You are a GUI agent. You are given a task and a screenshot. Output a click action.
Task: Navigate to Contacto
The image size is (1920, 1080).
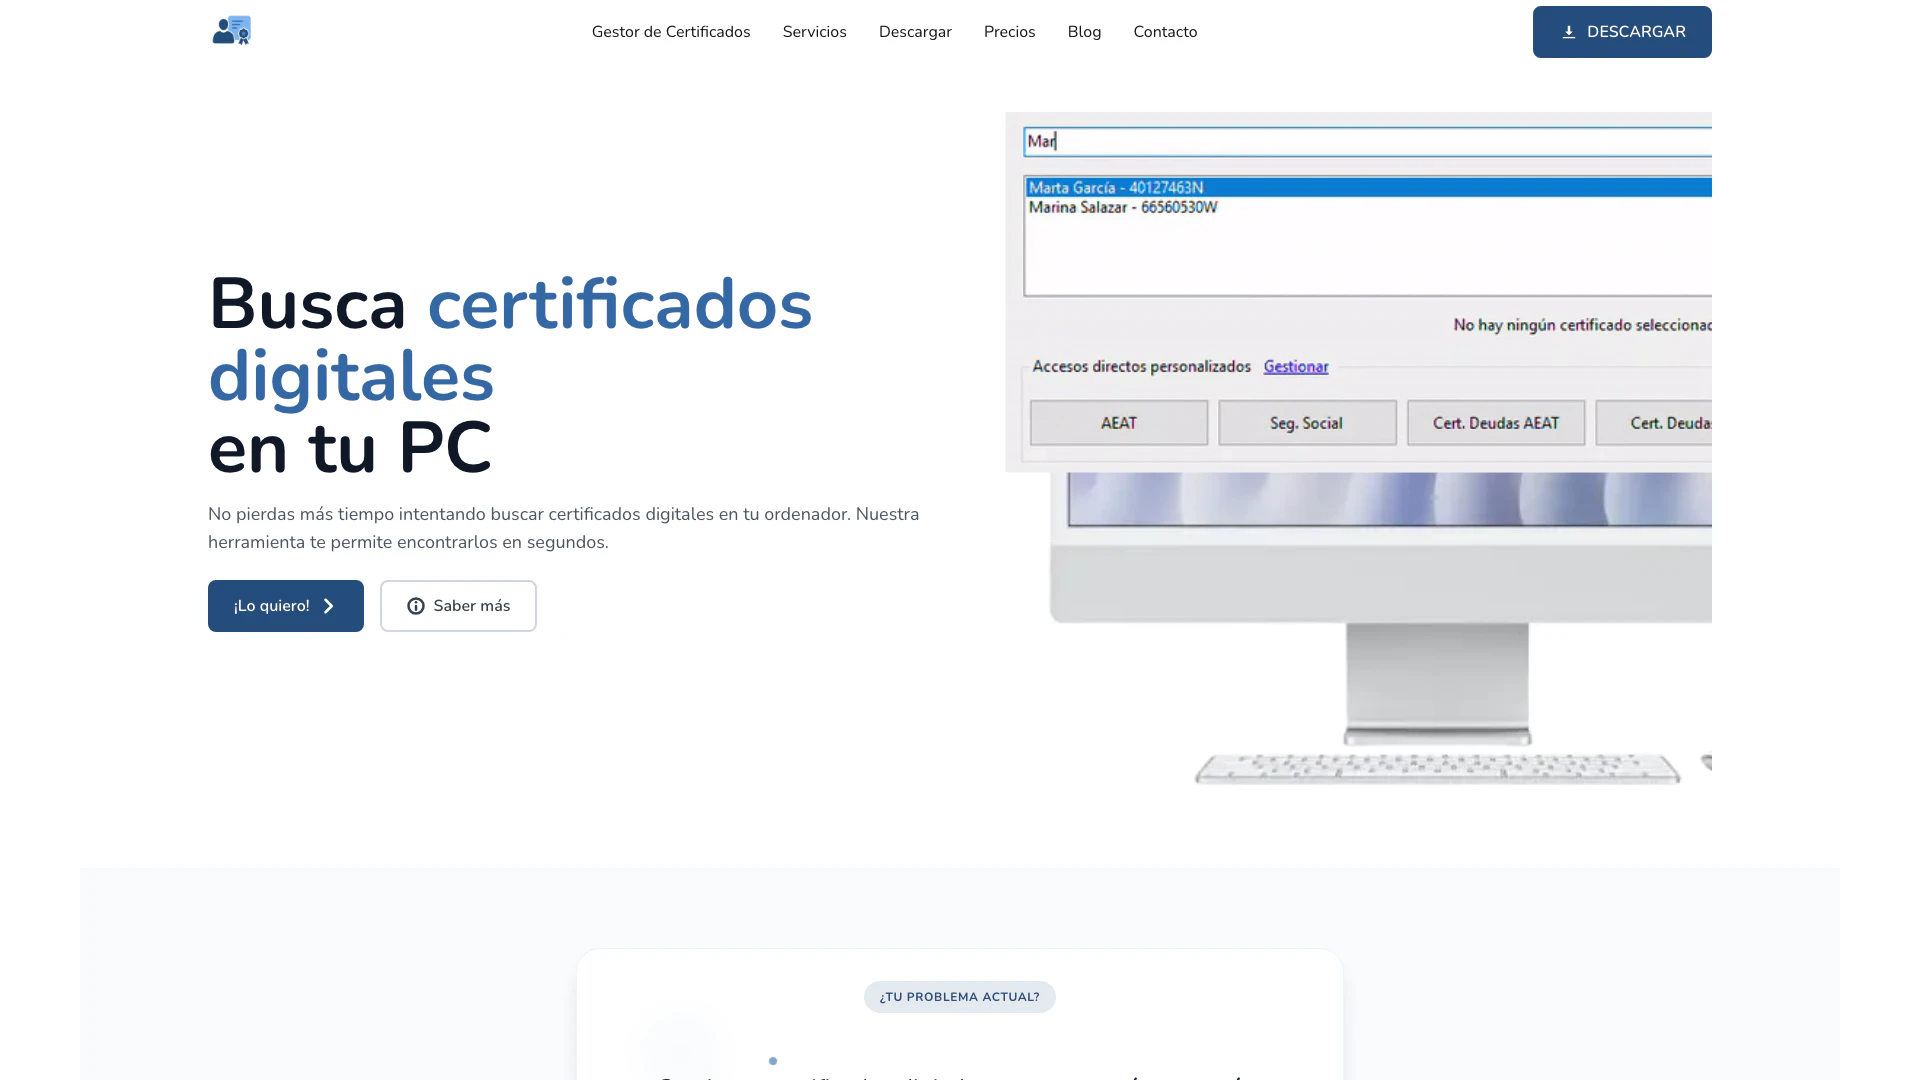[1165, 32]
